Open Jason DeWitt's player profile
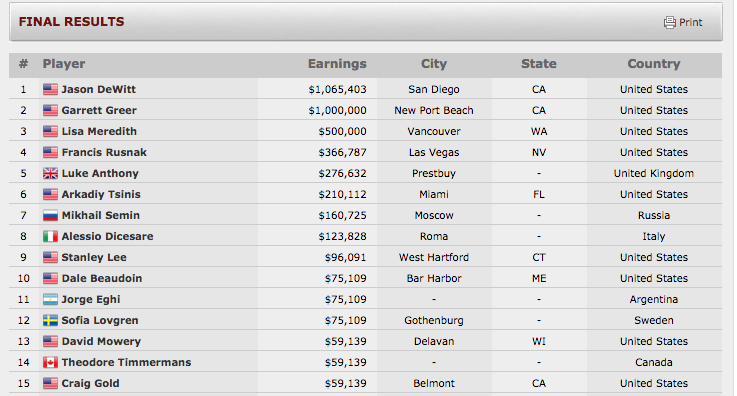This screenshot has width=737, height=396. pos(99,89)
